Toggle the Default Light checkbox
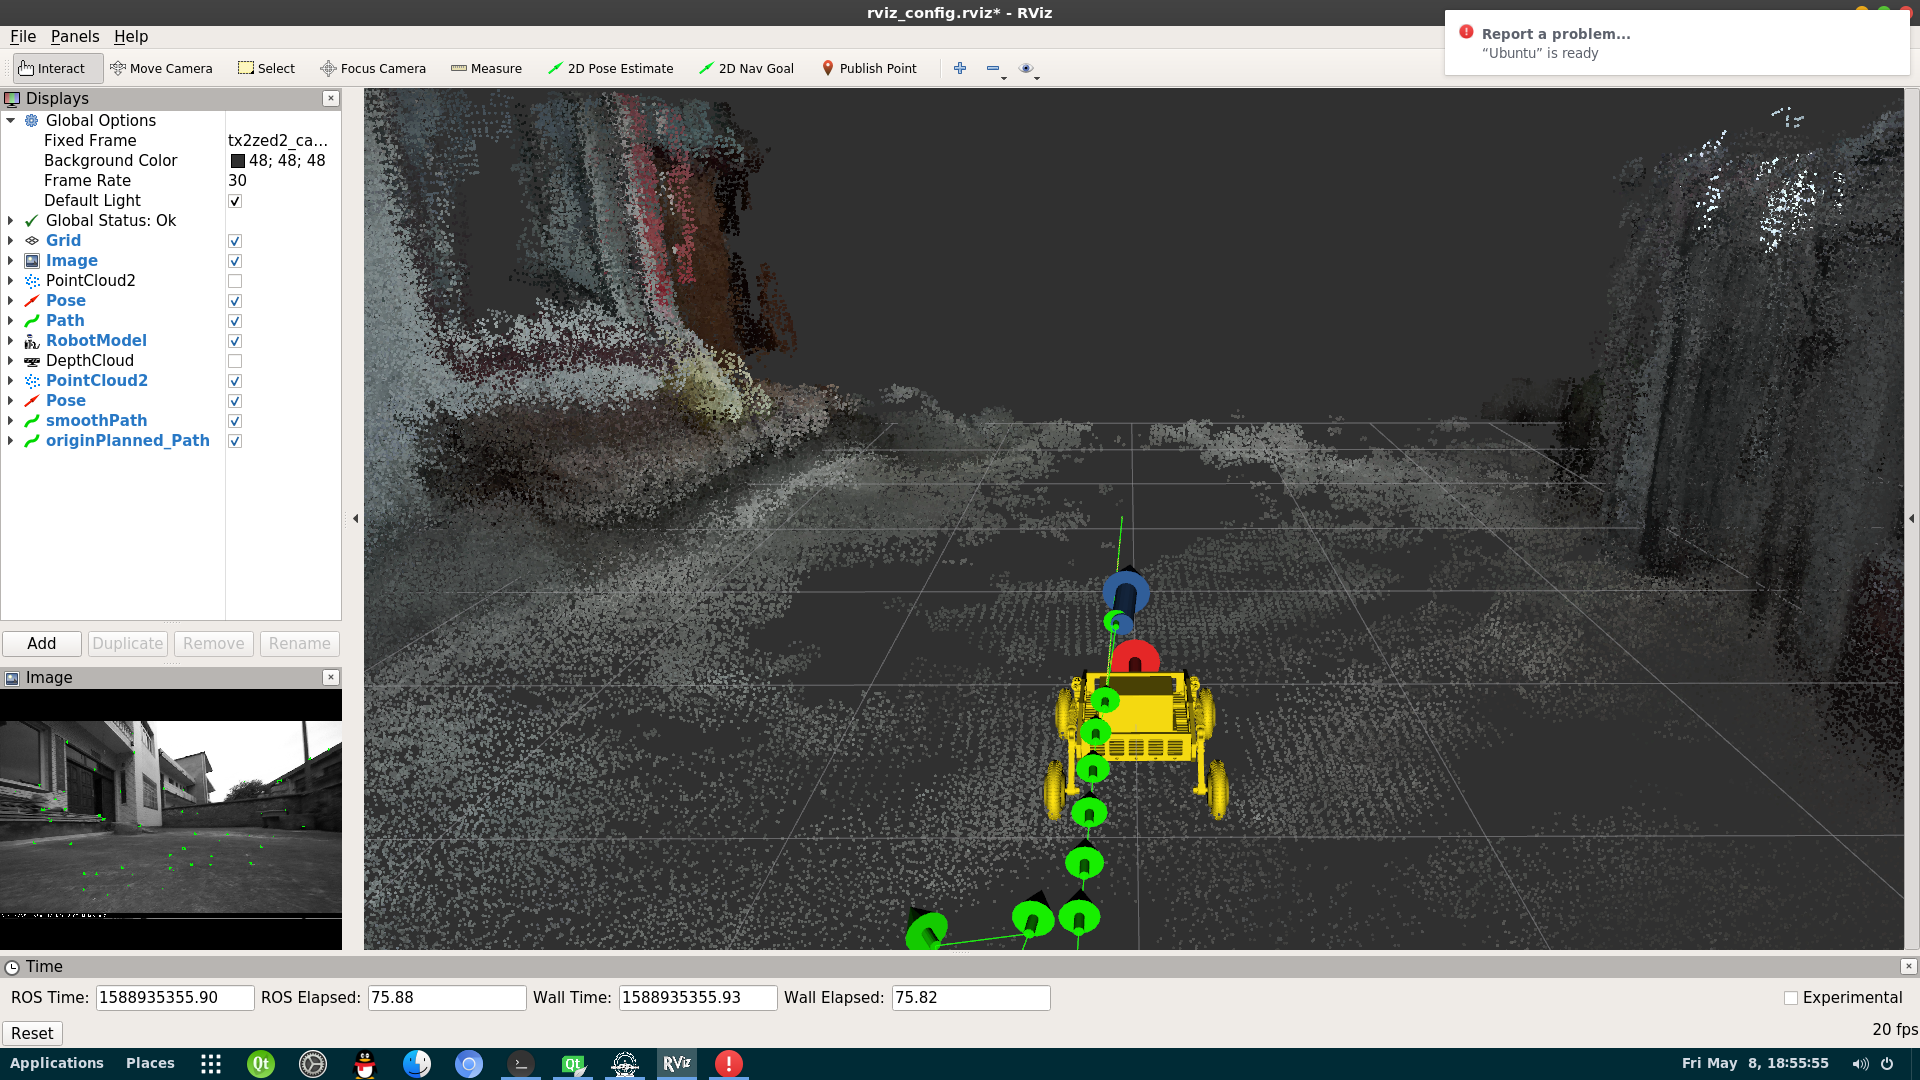This screenshot has height=1080, width=1920. point(235,201)
